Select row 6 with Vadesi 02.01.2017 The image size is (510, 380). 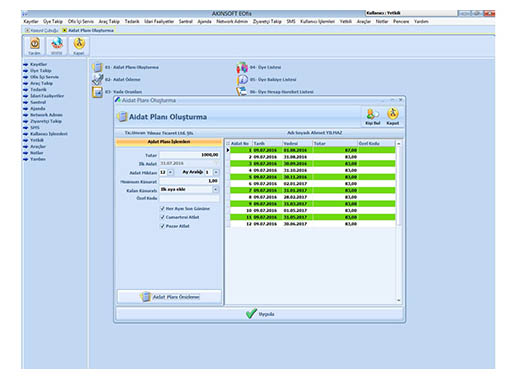313,184
